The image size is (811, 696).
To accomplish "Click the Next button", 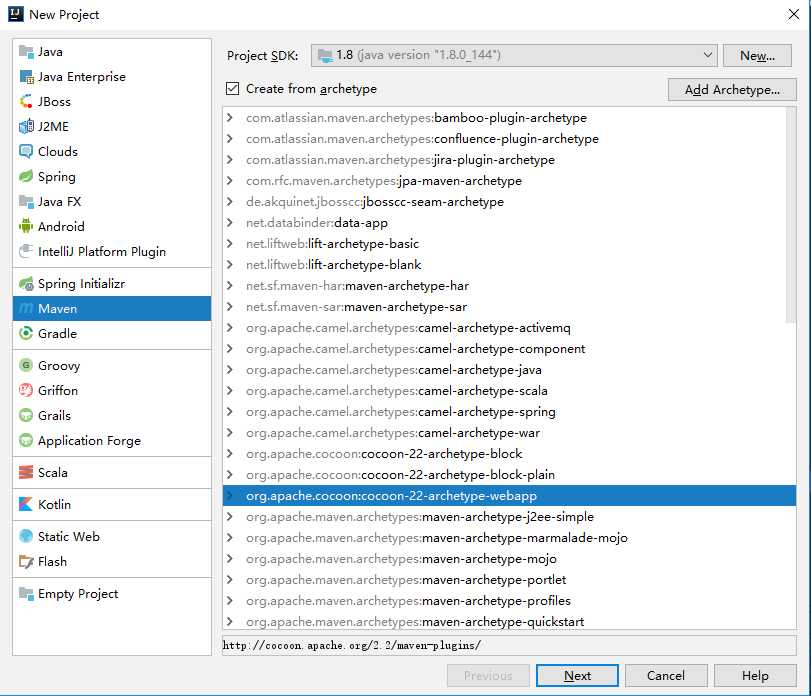I will tap(577, 675).
